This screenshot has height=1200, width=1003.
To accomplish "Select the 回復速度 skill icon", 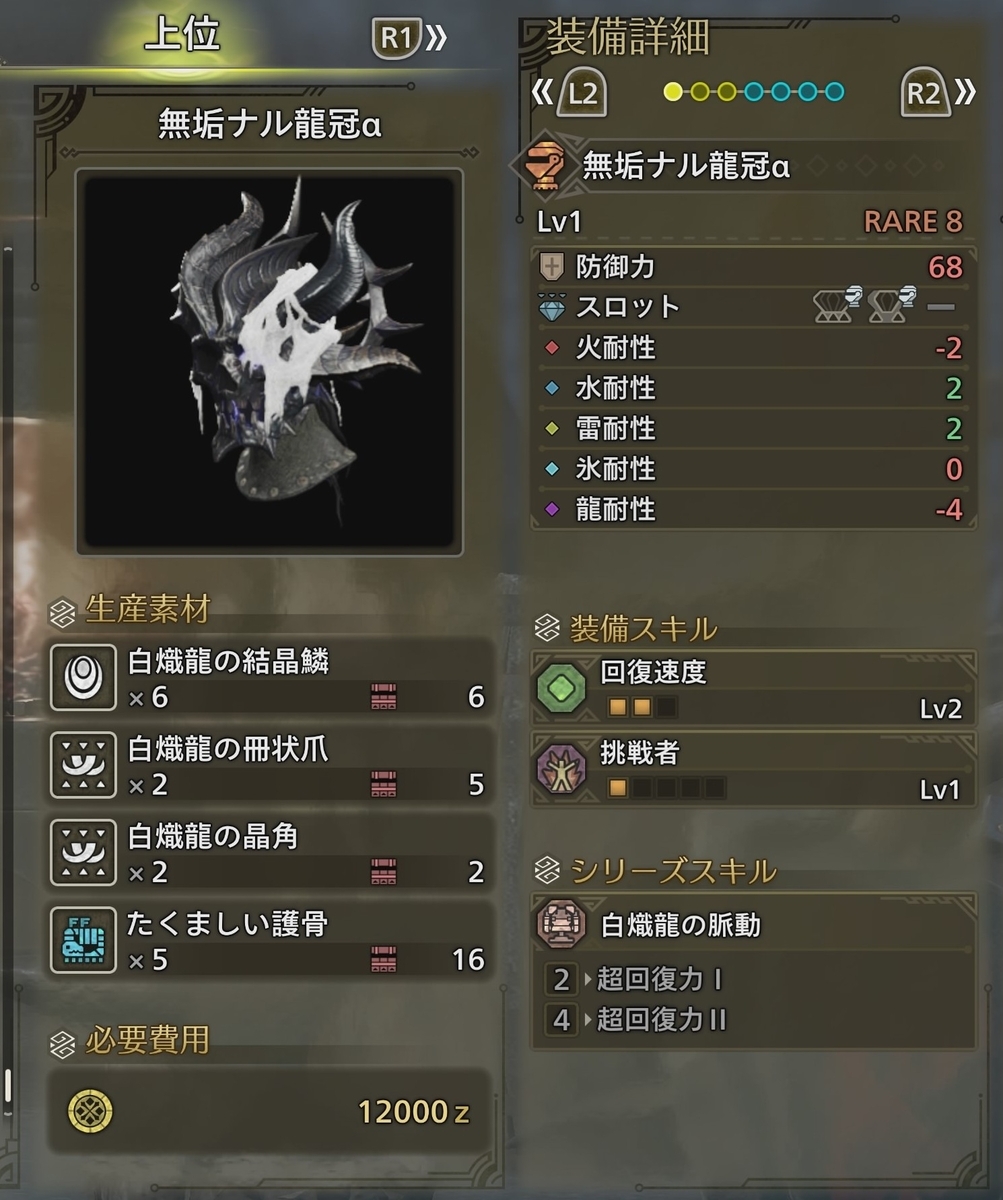I will [x=561, y=690].
